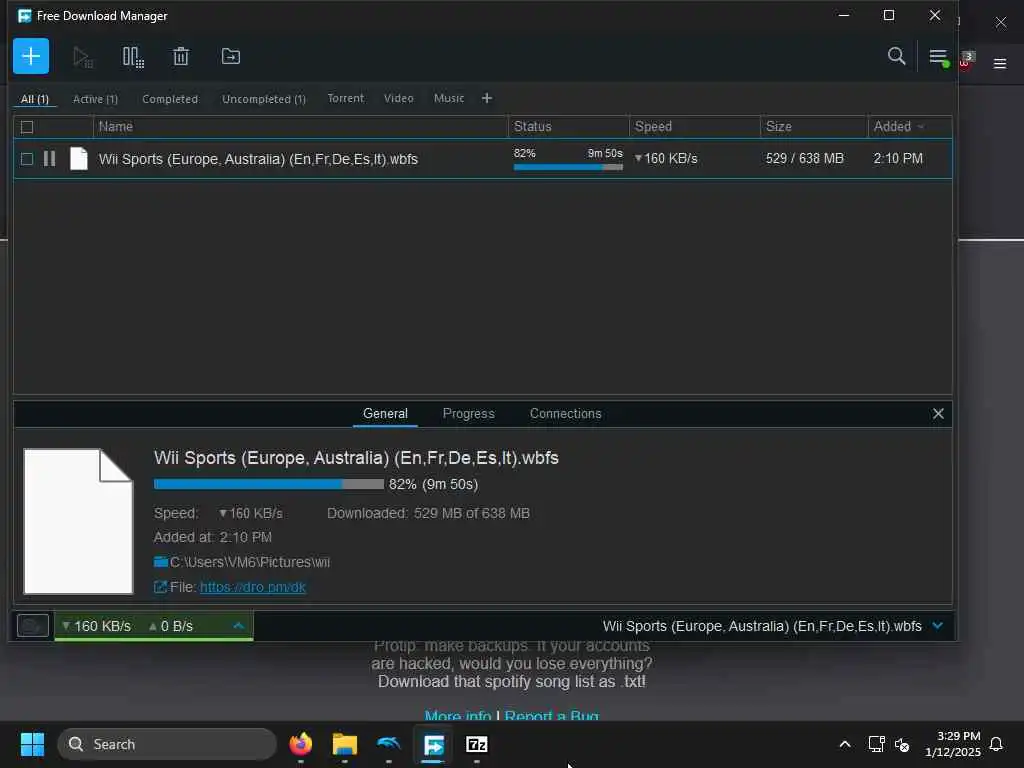
Task: Add a new download with plus button
Action: click(x=31, y=56)
